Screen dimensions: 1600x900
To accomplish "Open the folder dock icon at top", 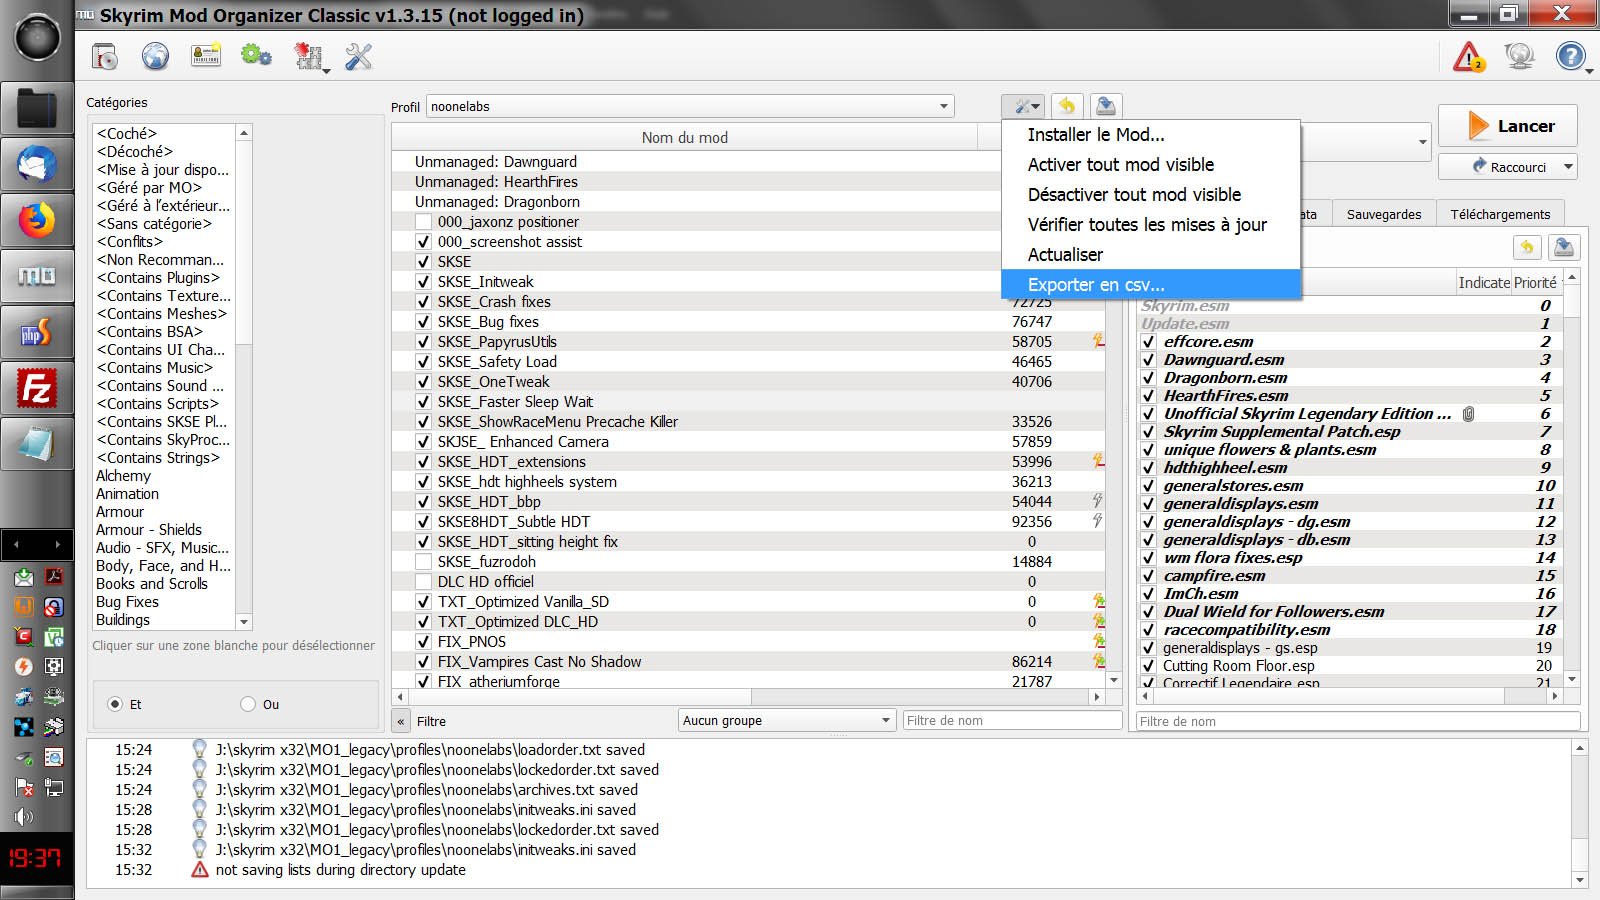I will tap(37, 107).
